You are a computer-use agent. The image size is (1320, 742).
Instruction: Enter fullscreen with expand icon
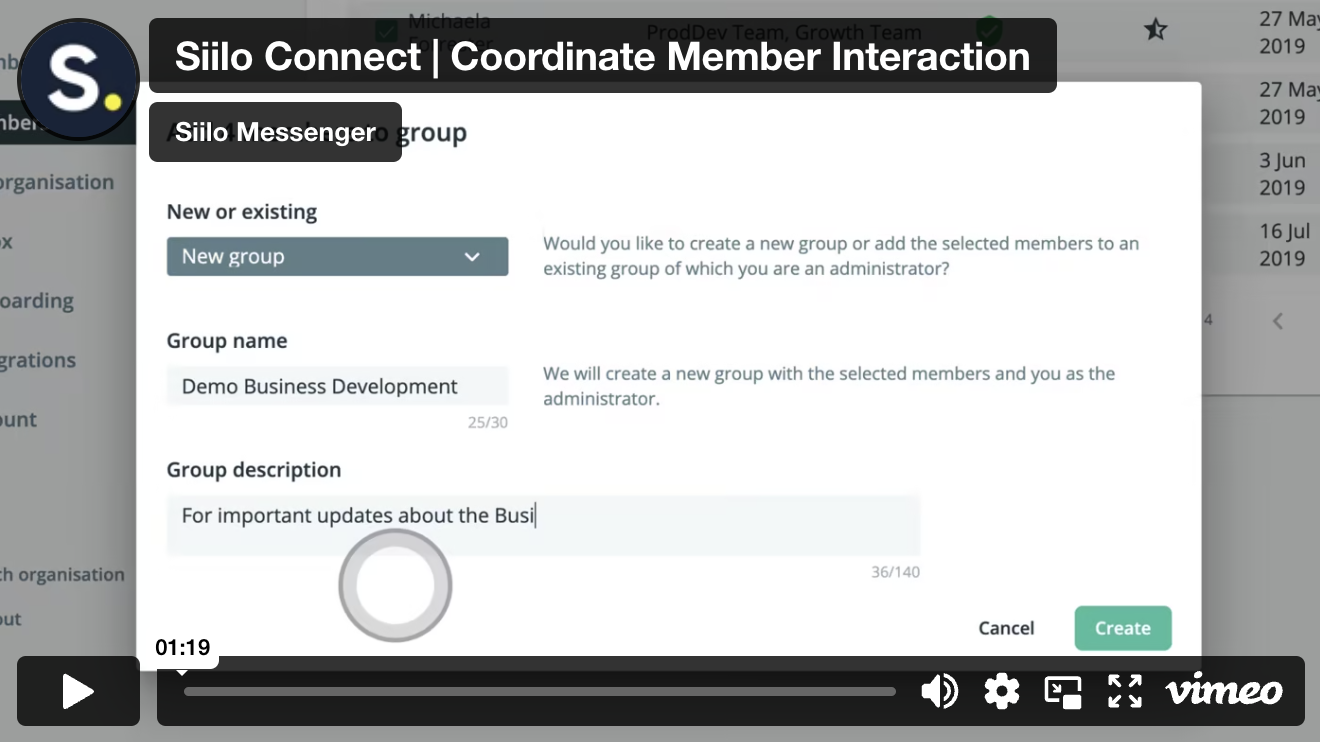[x=1125, y=691]
